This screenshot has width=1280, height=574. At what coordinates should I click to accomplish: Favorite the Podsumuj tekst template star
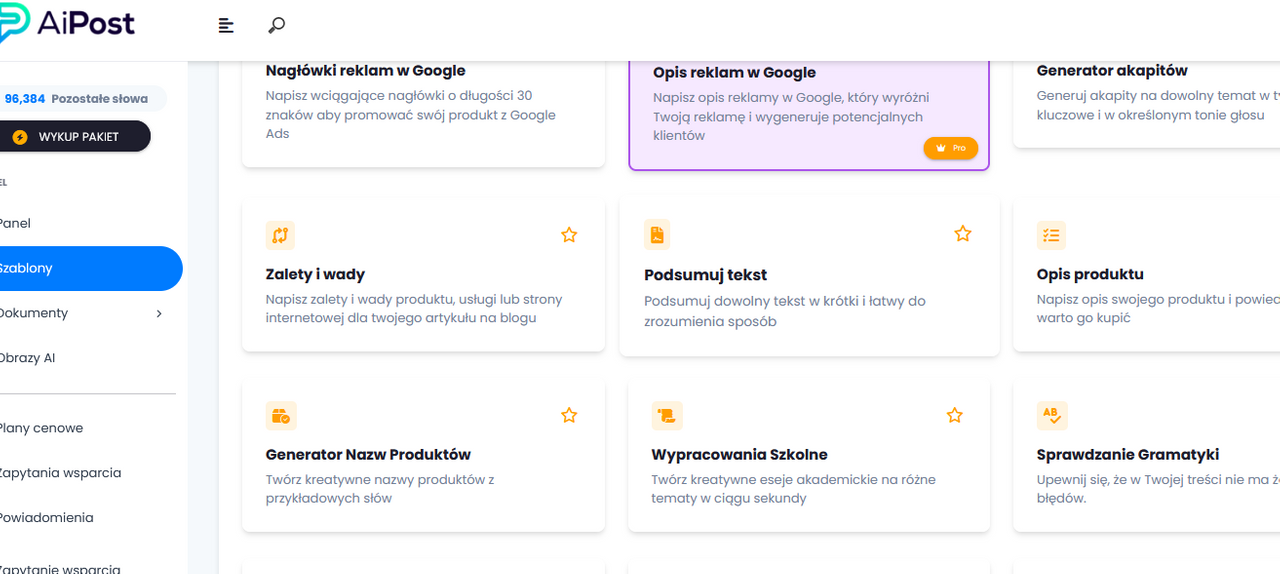(x=963, y=234)
